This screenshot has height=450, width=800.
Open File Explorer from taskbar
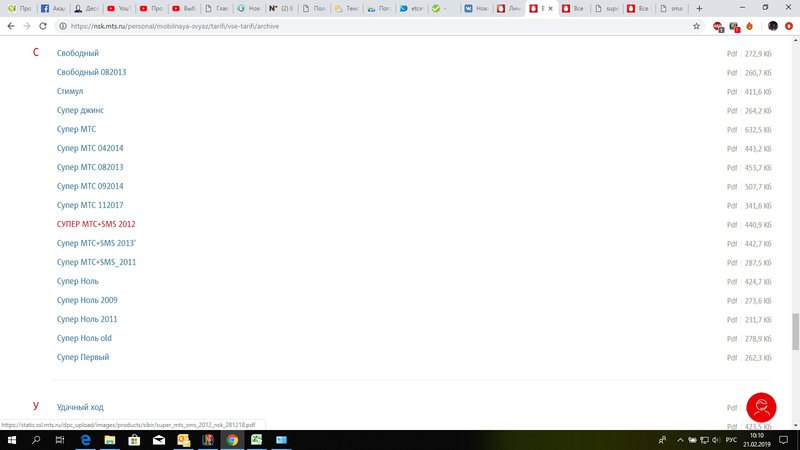(110, 440)
